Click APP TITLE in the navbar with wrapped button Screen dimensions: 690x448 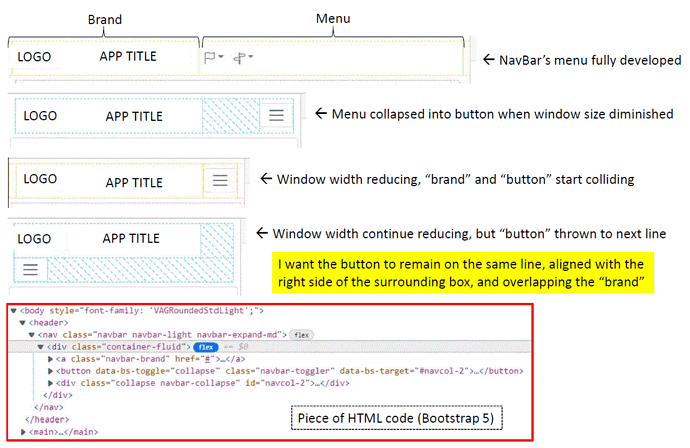[131, 238]
